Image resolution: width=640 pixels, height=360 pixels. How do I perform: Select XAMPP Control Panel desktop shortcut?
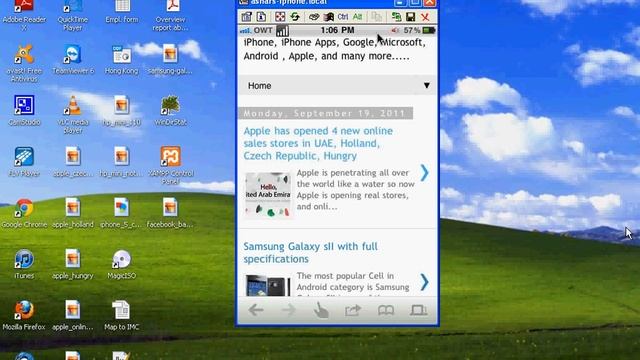tap(171, 166)
